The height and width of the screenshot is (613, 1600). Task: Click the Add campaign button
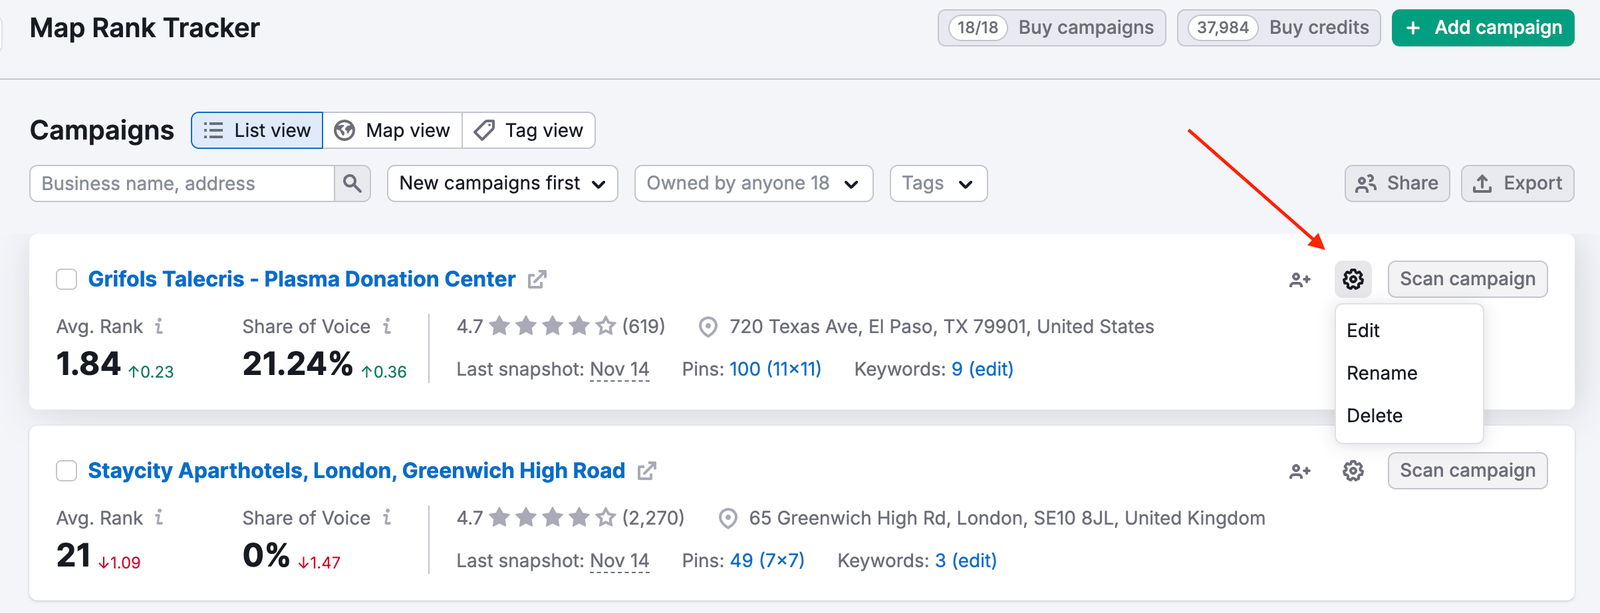tap(1482, 27)
